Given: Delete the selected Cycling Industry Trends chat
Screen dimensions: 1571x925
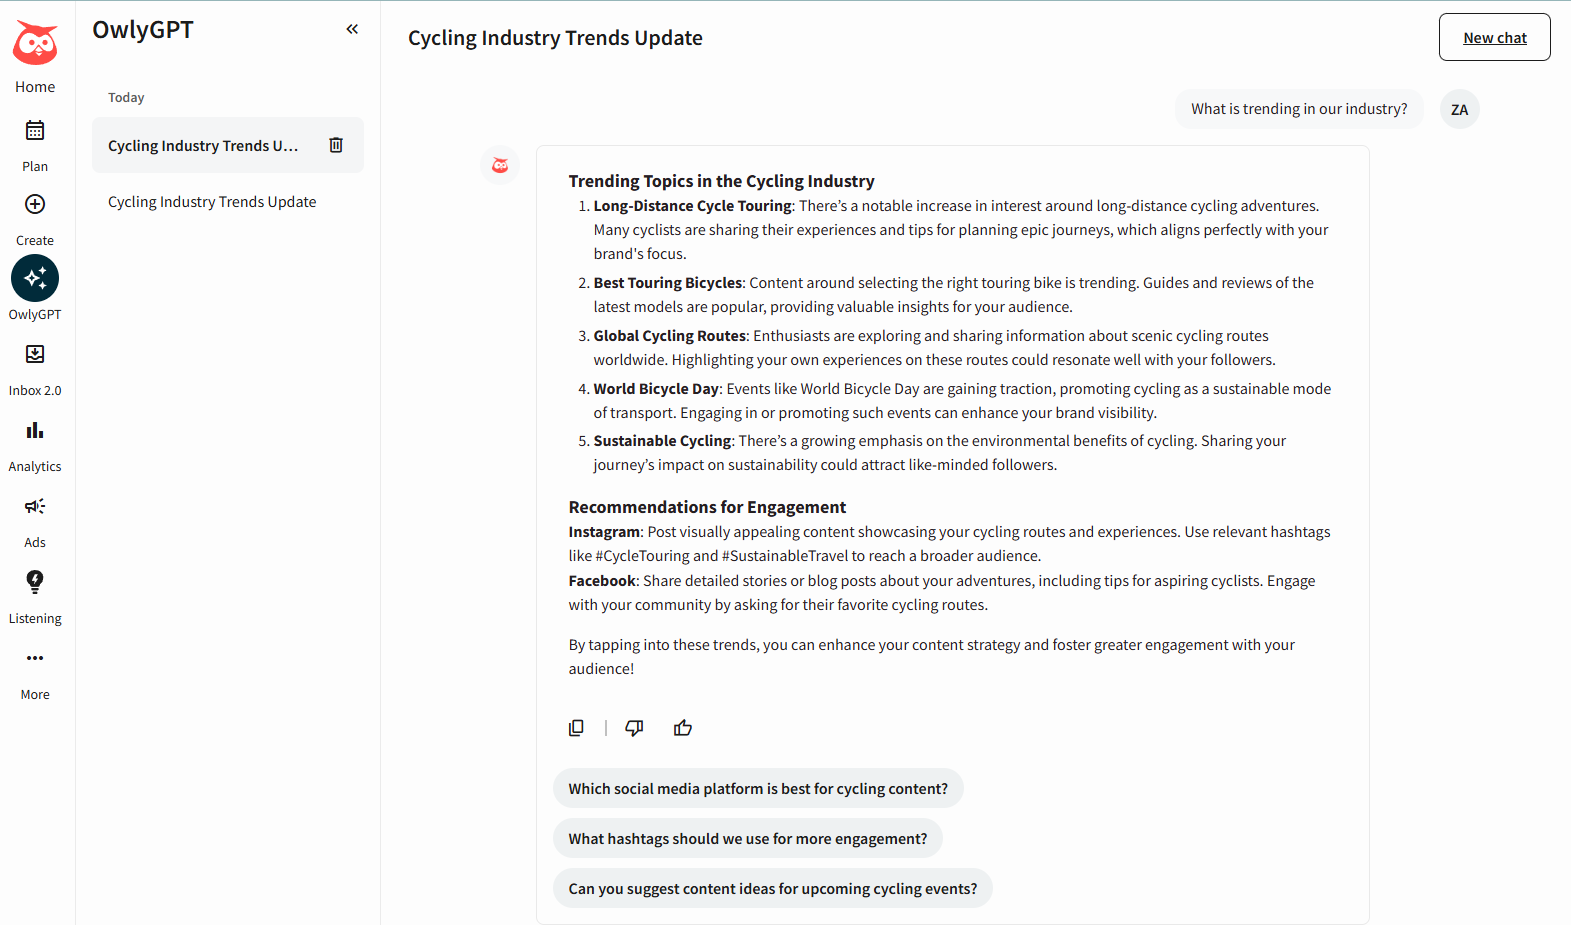Looking at the screenshot, I should pyautogui.click(x=336, y=145).
